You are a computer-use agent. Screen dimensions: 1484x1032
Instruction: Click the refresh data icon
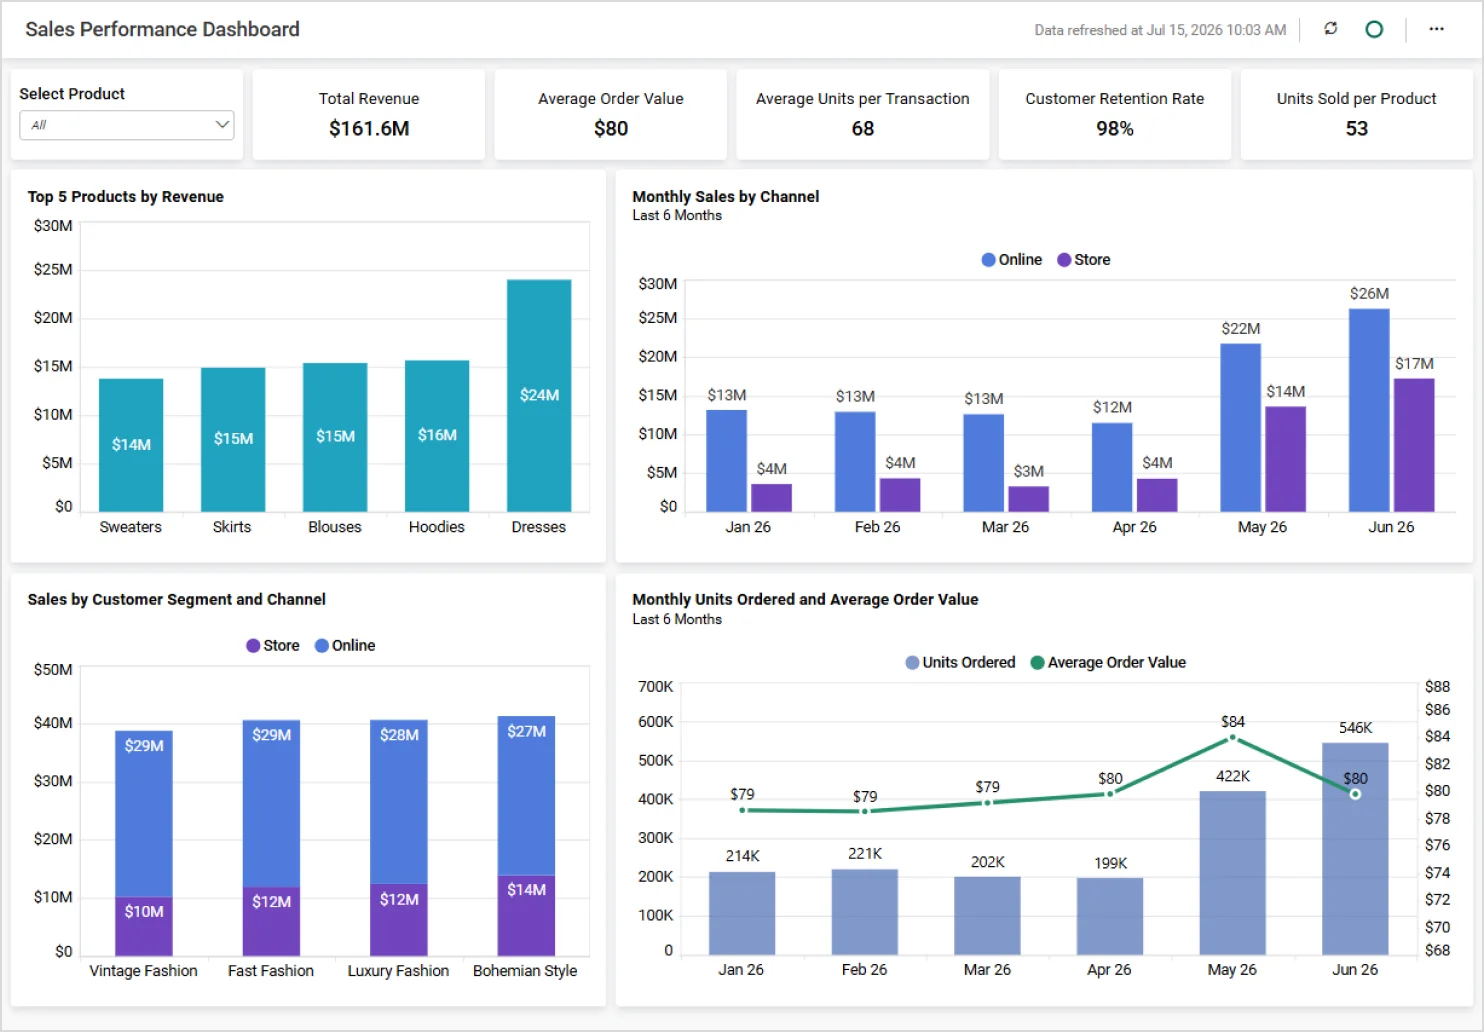tap(1330, 29)
